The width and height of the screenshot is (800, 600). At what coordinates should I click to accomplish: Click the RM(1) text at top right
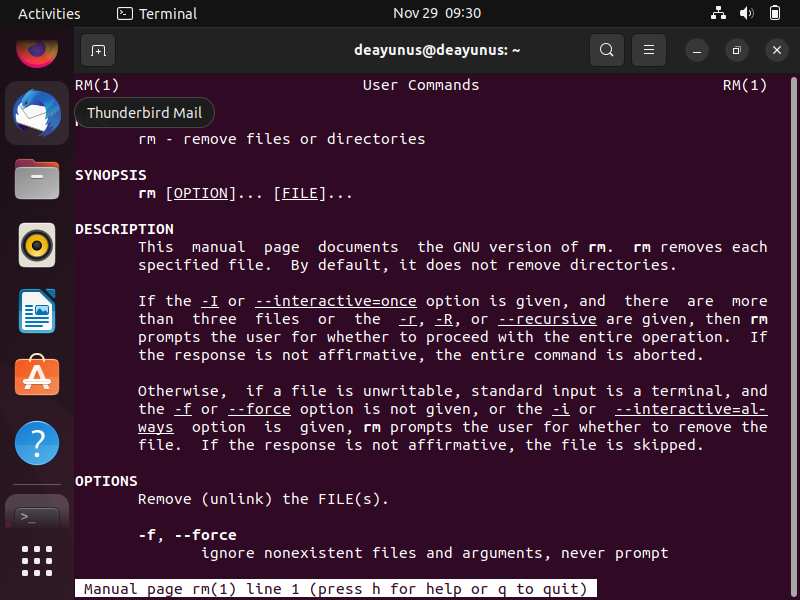pos(744,85)
